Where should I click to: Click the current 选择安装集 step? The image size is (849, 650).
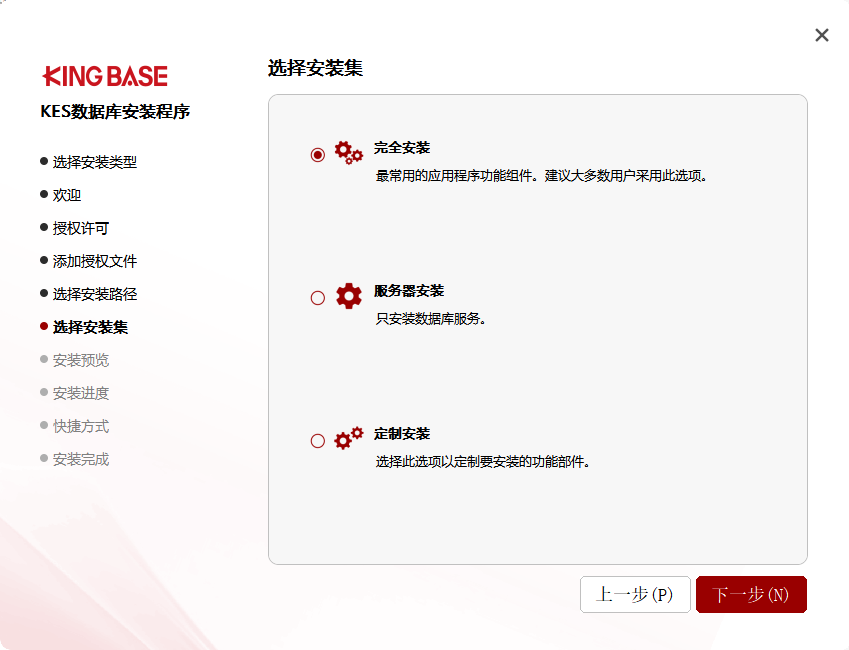click(x=90, y=327)
